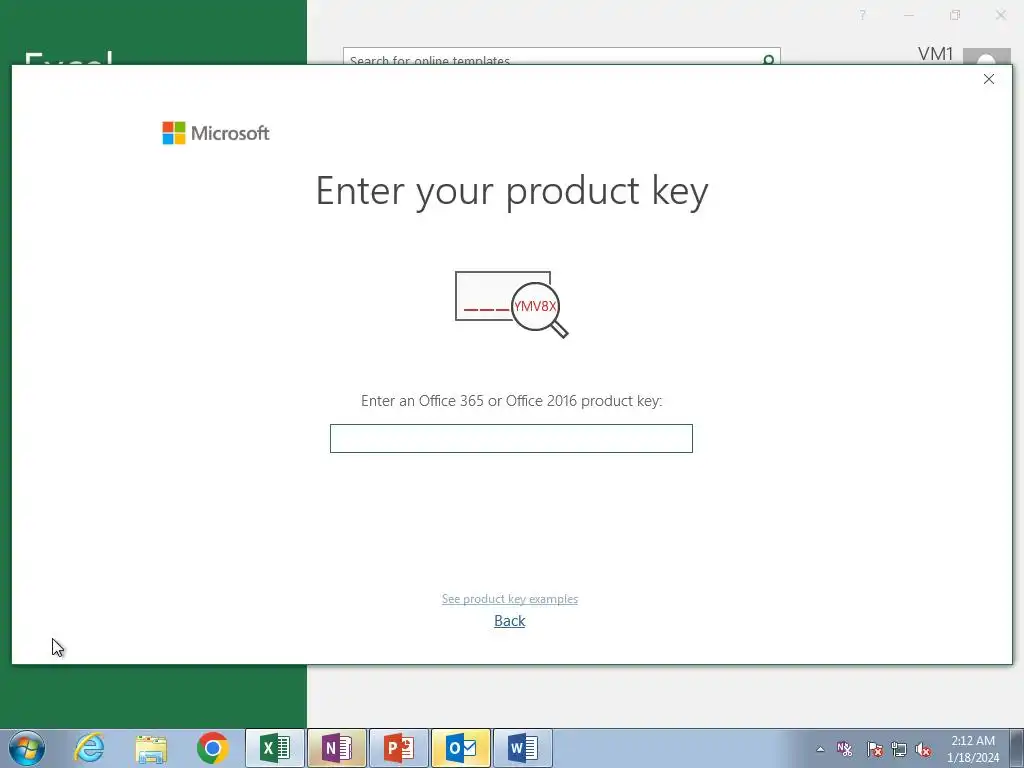Image resolution: width=1024 pixels, height=768 pixels.
Task: Click the Excel window Help question mark
Action: coord(862,15)
